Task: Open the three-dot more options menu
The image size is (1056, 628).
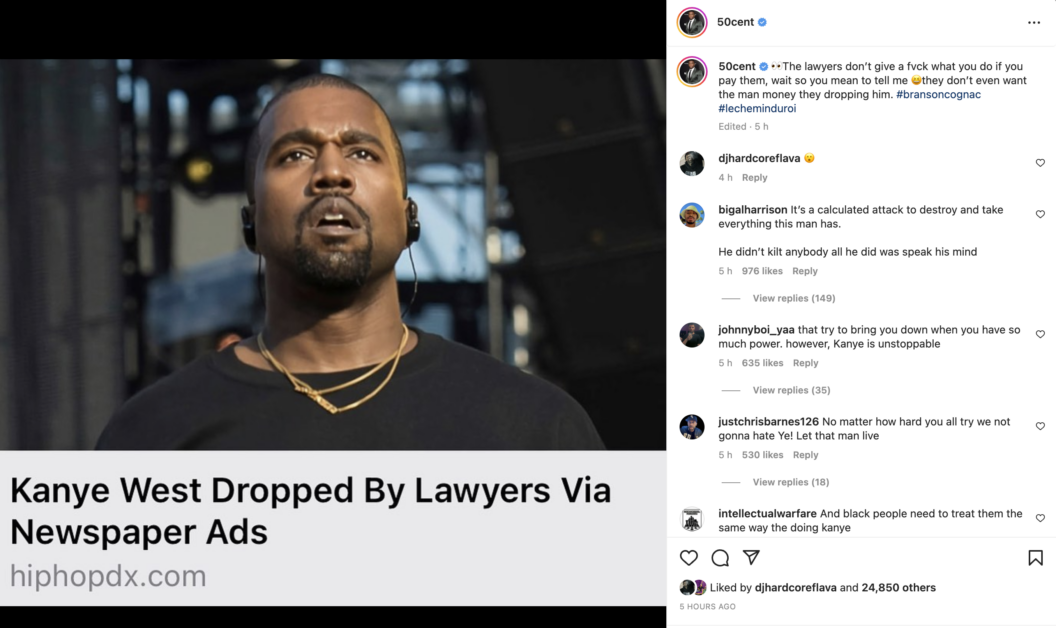Action: (1034, 23)
